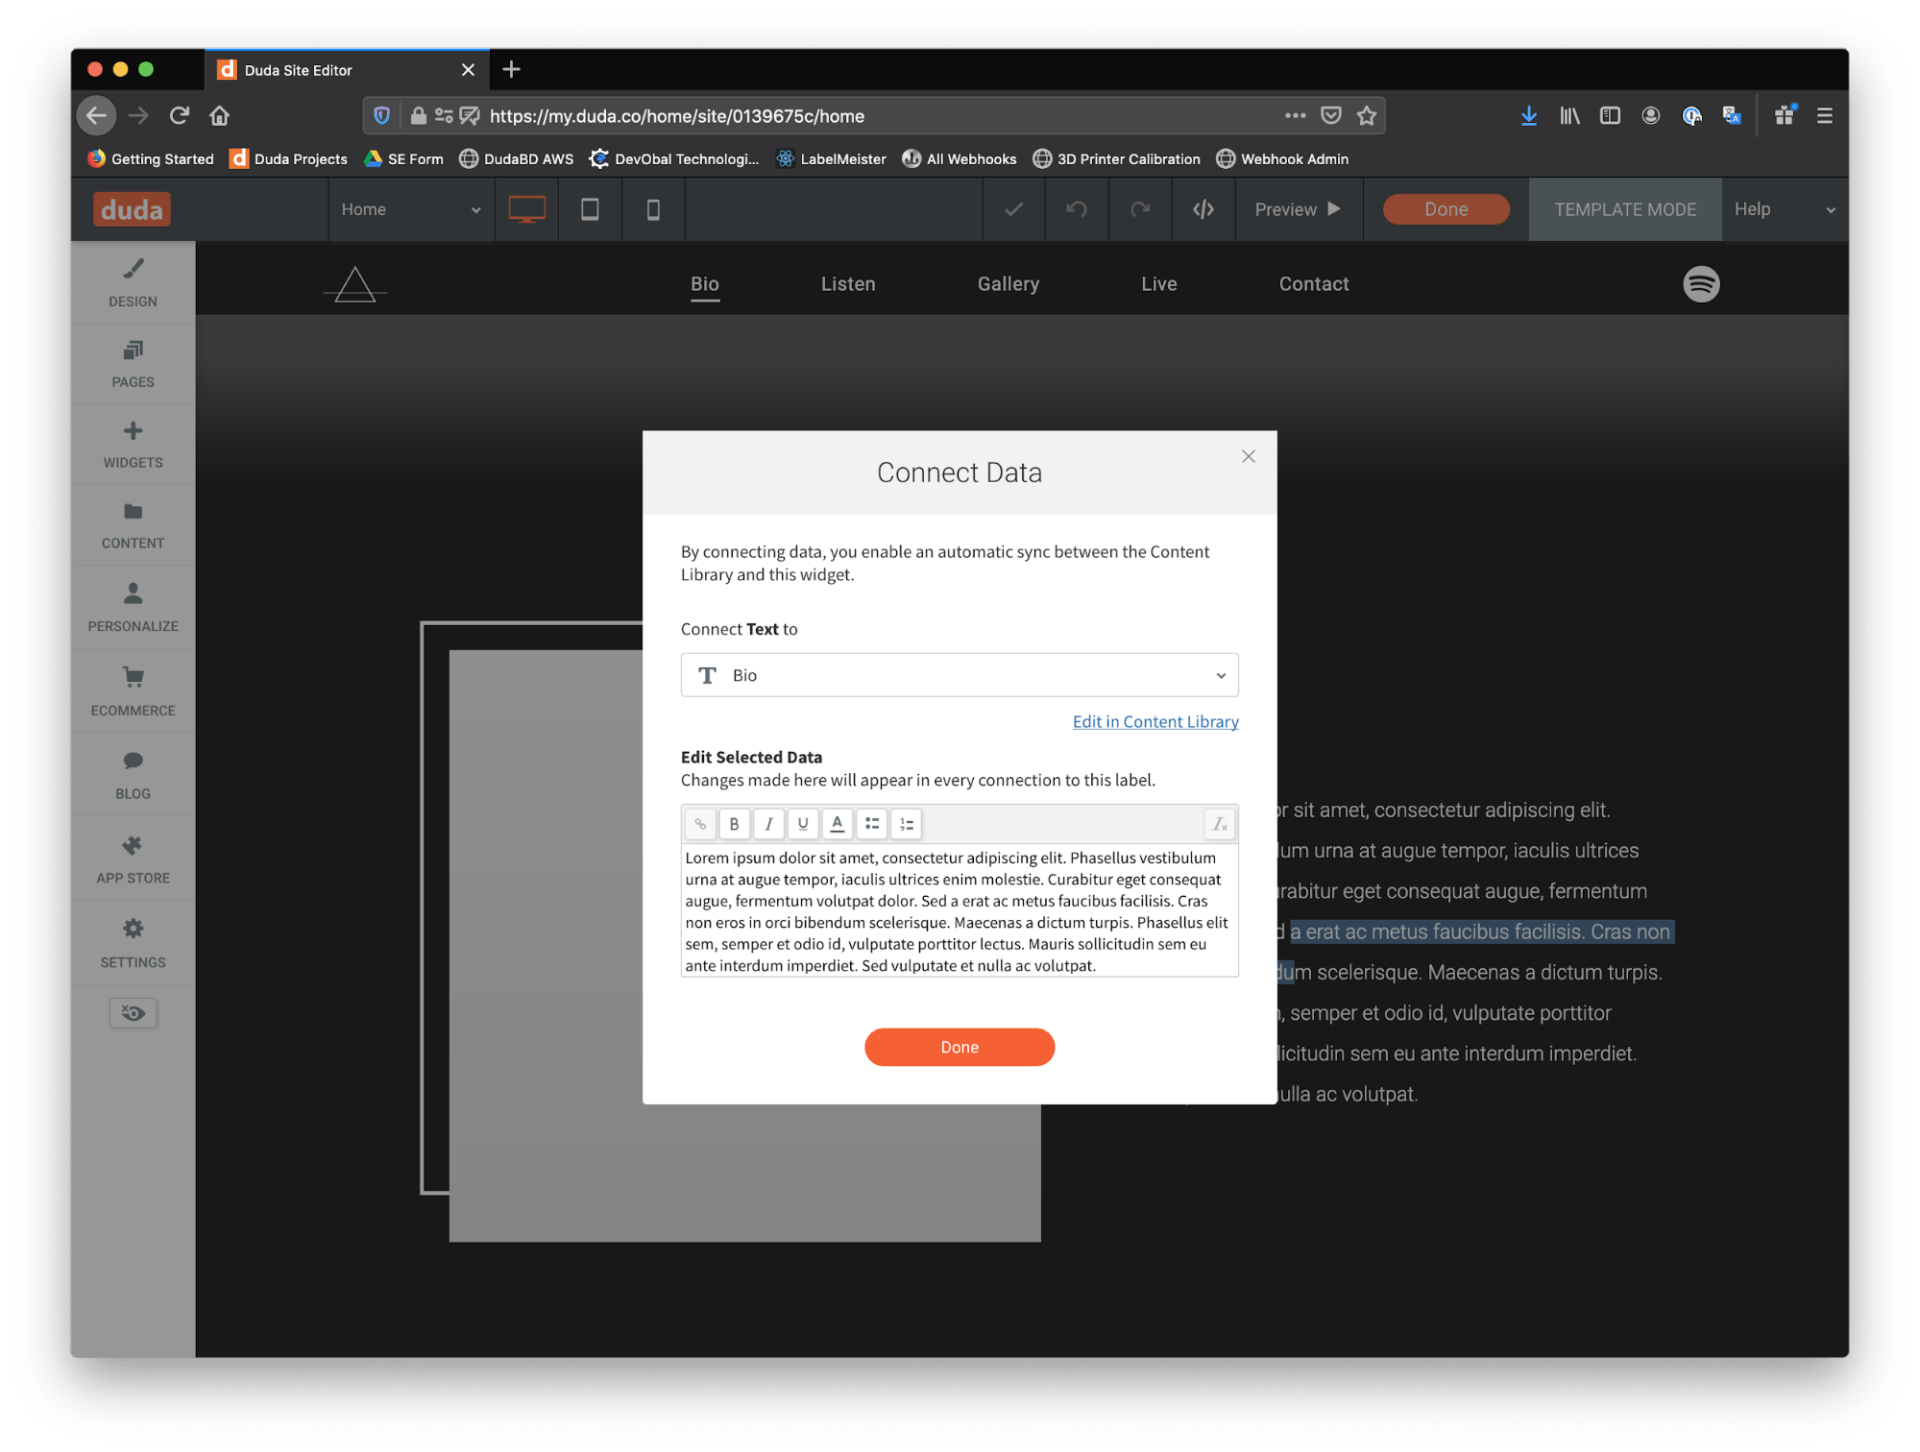Open site Settings in sidebar
The width and height of the screenshot is (1920, 1452).
133,943
